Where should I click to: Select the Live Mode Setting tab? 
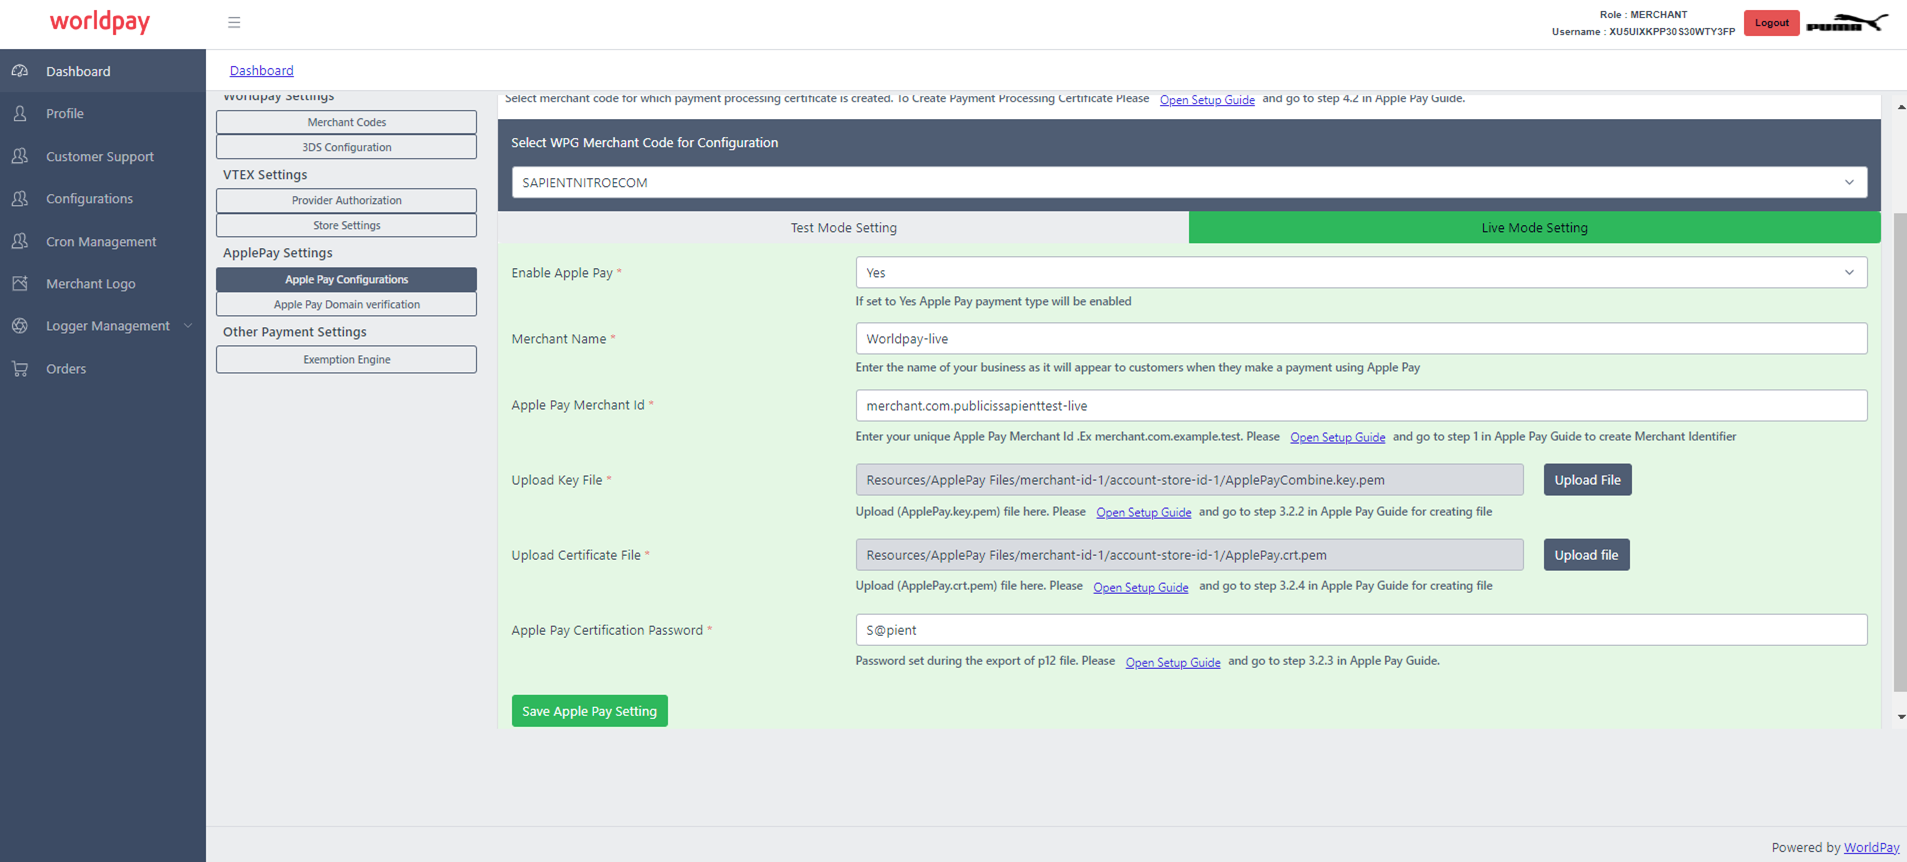1534,228
